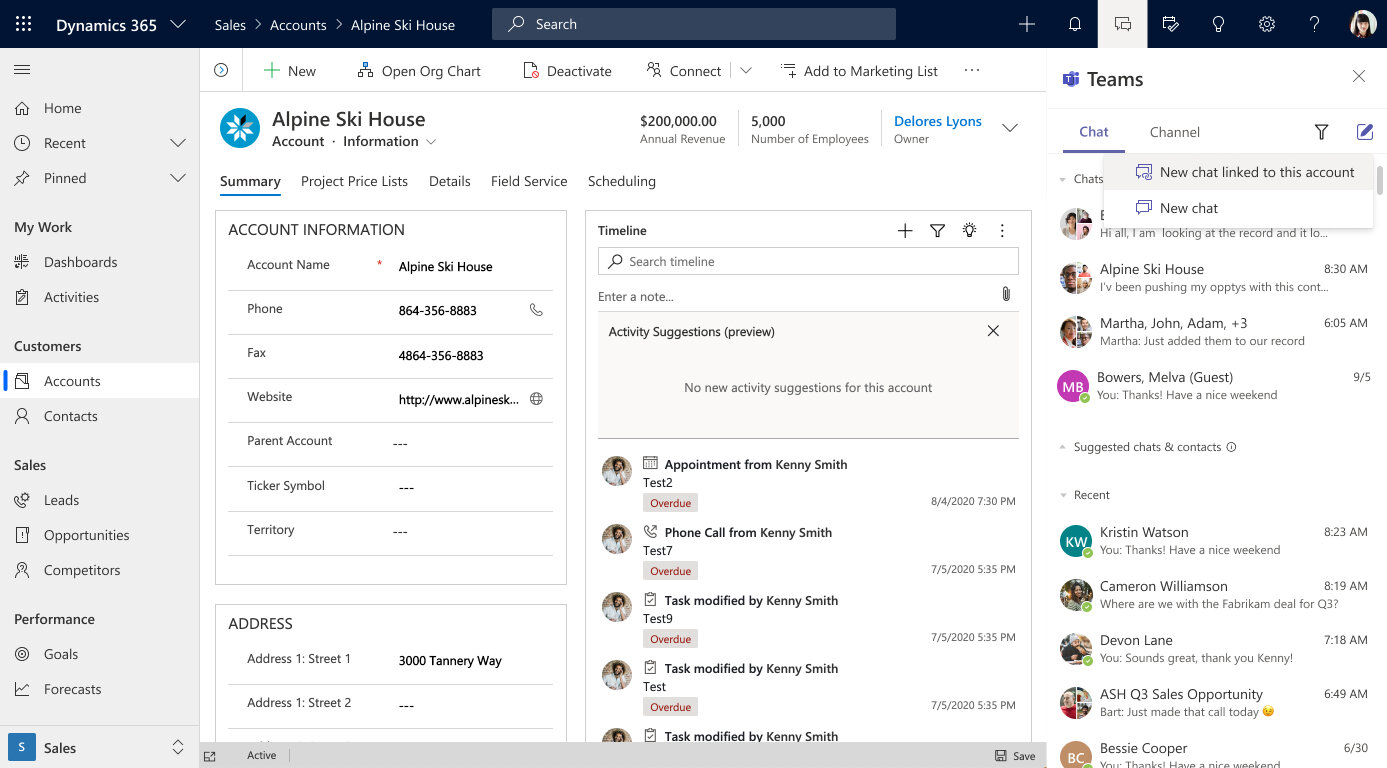Open timeline more options ellipsis
The image size is (1387, 768).
(1002, 231)
